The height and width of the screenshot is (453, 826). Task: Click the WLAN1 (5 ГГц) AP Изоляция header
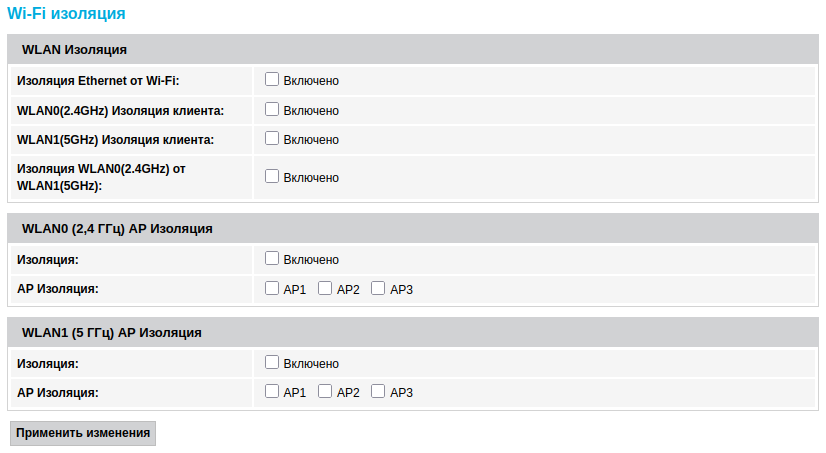coord(112,333)
